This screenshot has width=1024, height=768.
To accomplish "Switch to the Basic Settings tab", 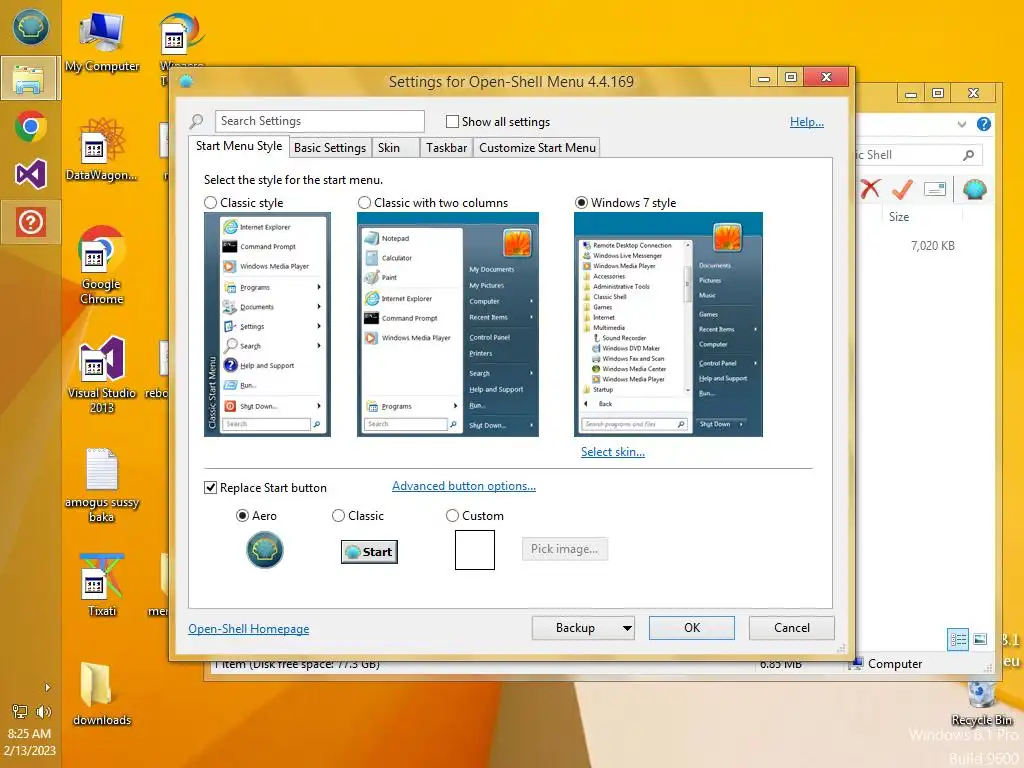I will (x=330, y=148).
